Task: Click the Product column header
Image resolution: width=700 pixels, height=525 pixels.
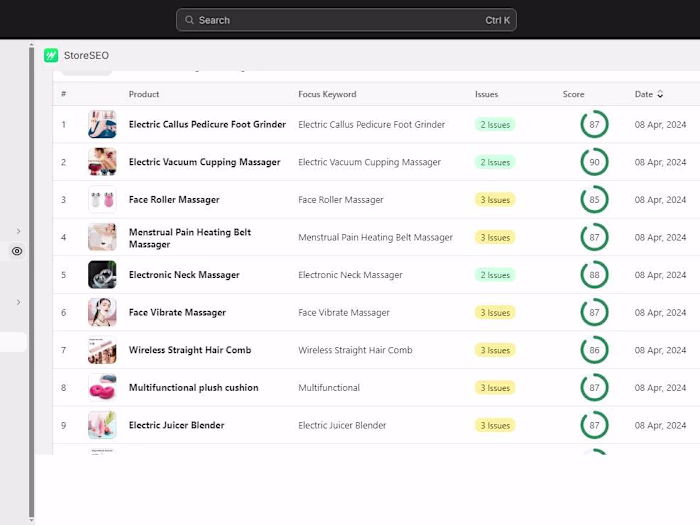Action: pos(144,94)
